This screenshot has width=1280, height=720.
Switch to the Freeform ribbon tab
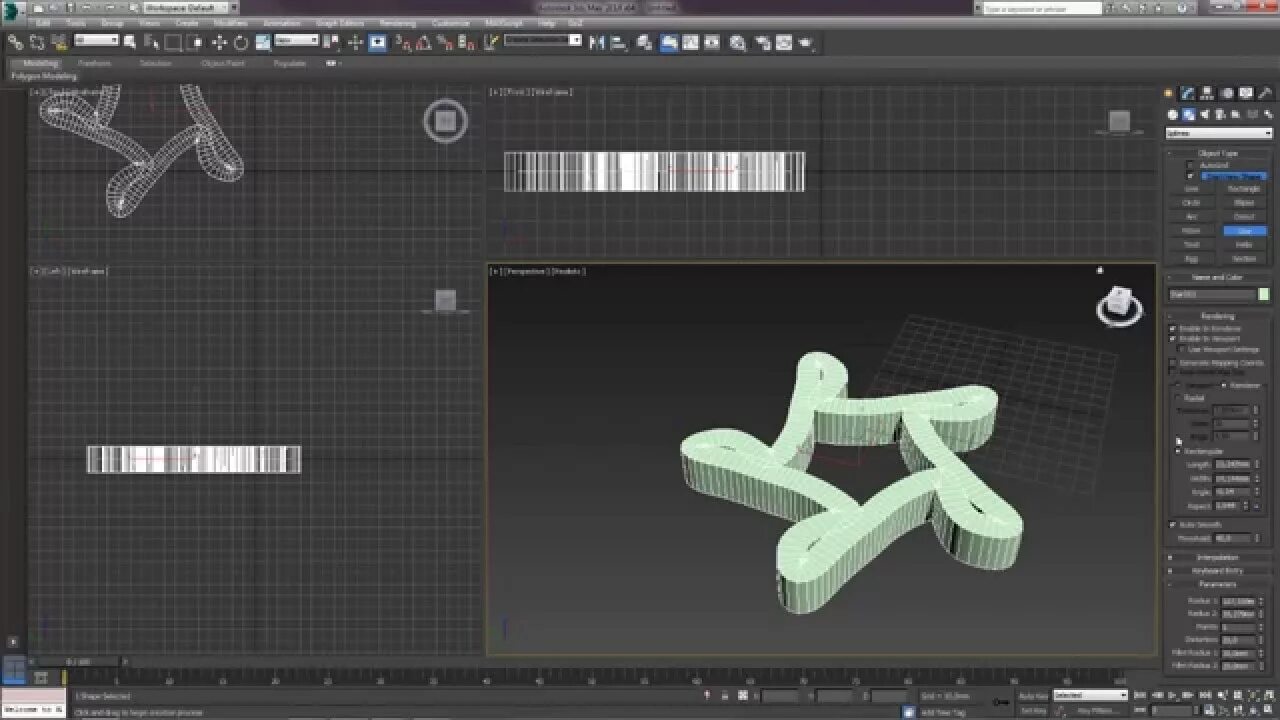coord(95,63)
